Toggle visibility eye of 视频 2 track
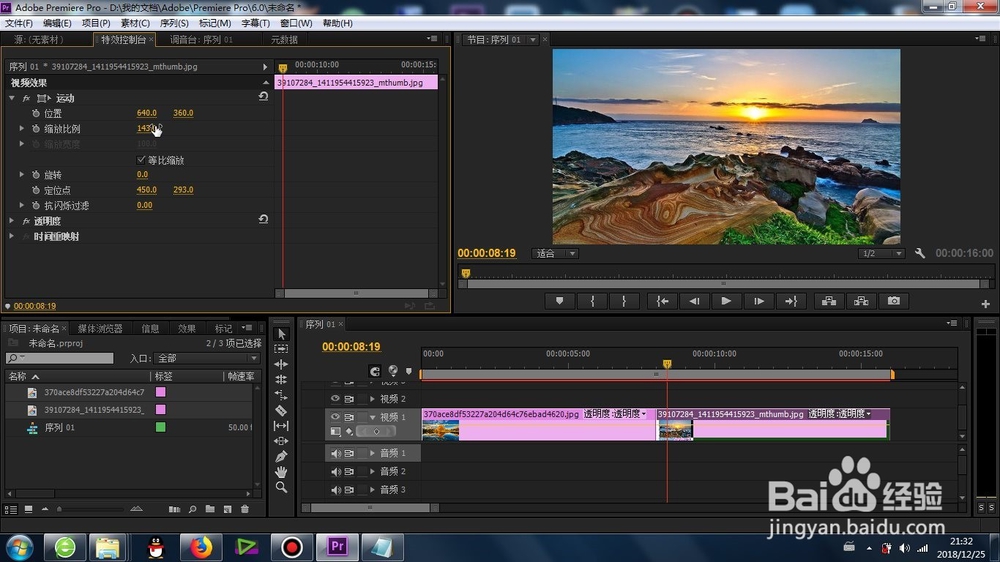 335,399
